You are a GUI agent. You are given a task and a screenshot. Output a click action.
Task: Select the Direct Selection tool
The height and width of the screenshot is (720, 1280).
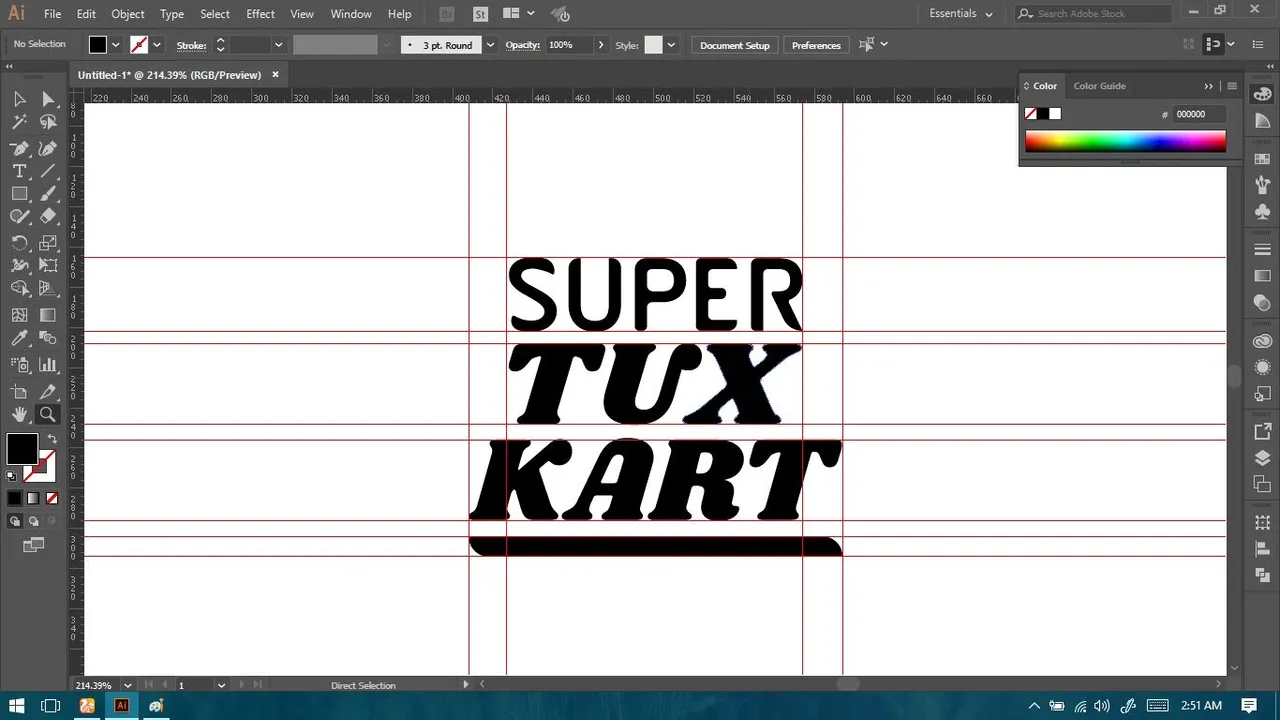48,98
